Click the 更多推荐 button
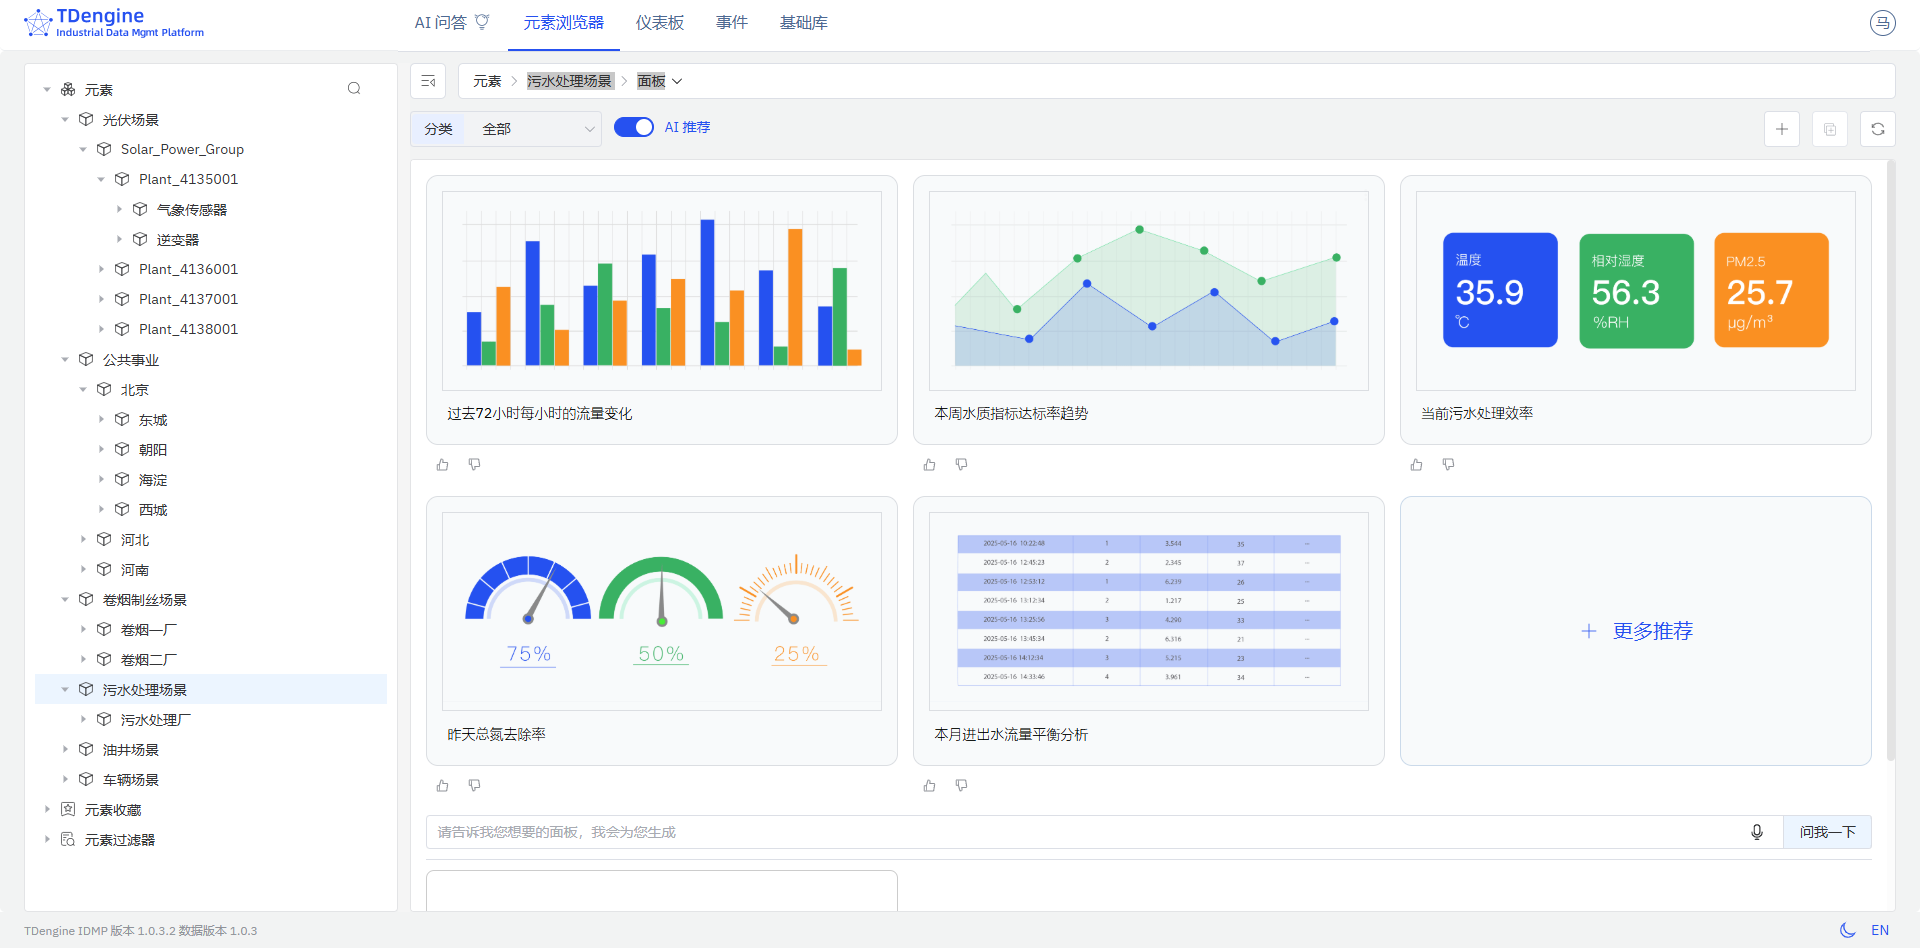Screen dimensions: 1920x948 tap(1637, 631)
